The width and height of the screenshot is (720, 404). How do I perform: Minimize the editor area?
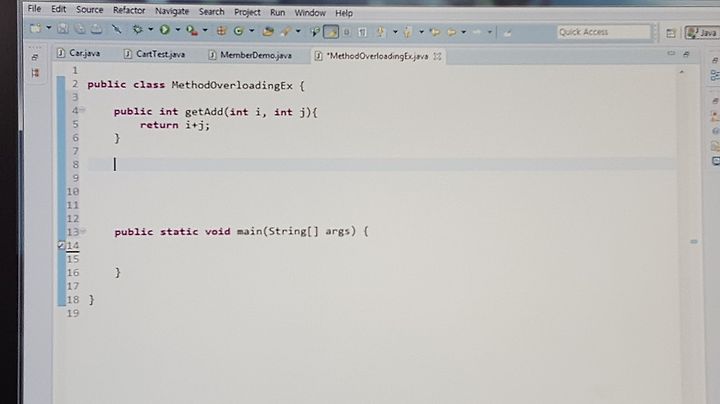tap(671, 53)
